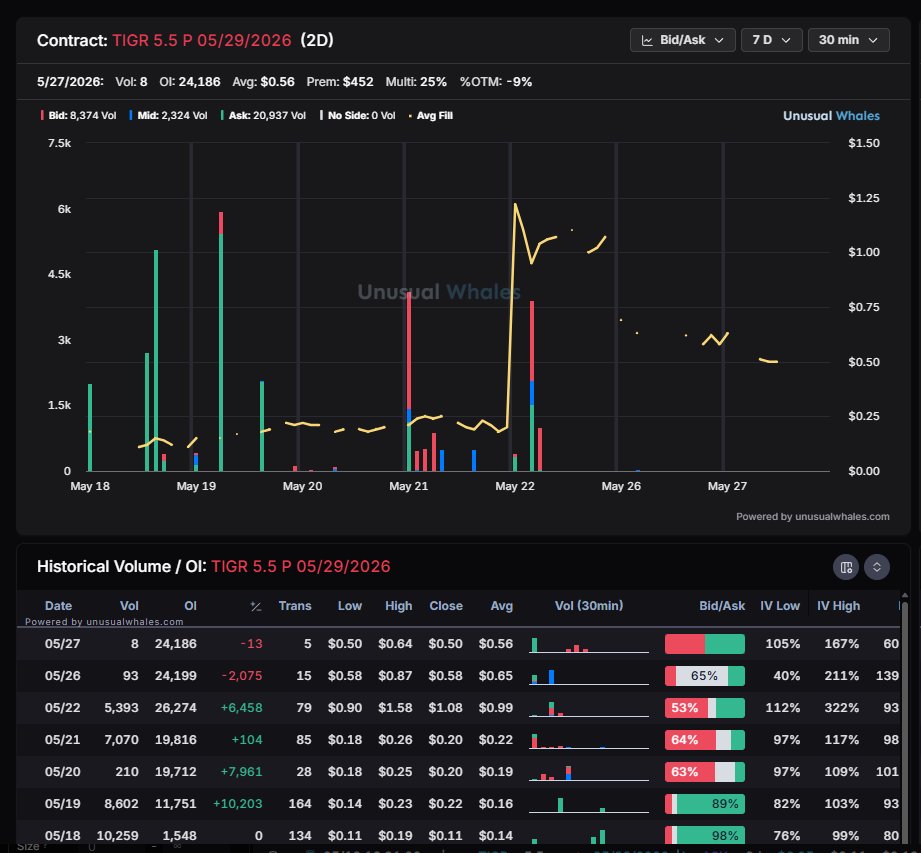Click the 05/27 volume sparkline

[589, 645]
